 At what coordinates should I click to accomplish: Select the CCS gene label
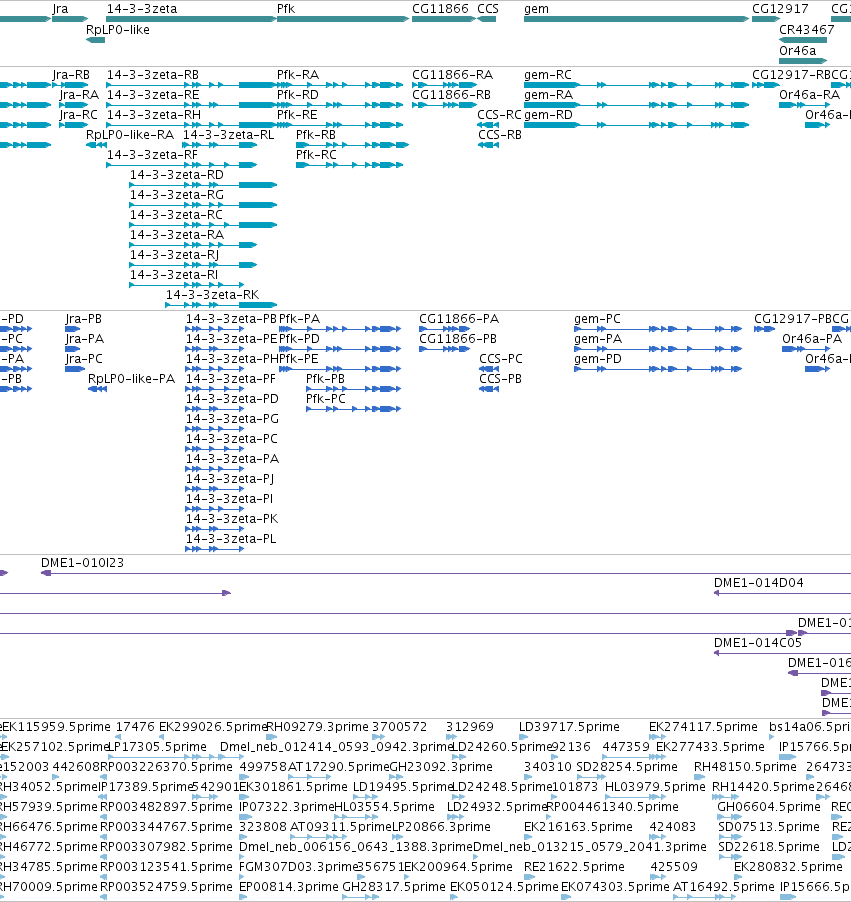pyautogui.click(x=488, y=9)
